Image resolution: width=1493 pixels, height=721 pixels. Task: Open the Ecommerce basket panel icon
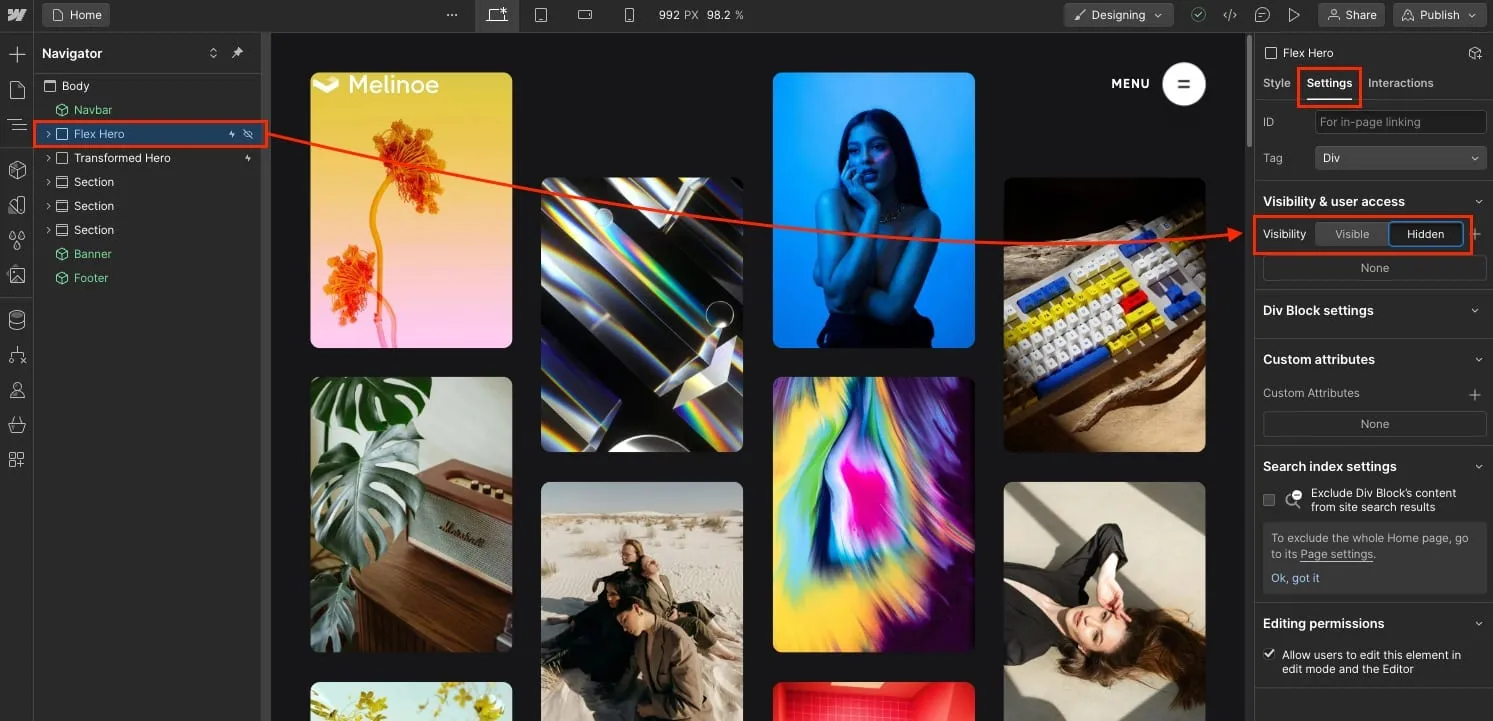[17, 425]
